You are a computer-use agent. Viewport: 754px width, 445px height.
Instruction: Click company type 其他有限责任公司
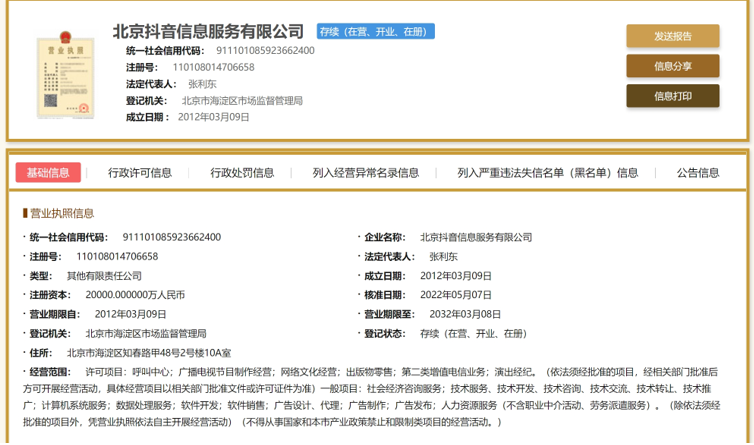pyautogui.click(x=104, y=276)
